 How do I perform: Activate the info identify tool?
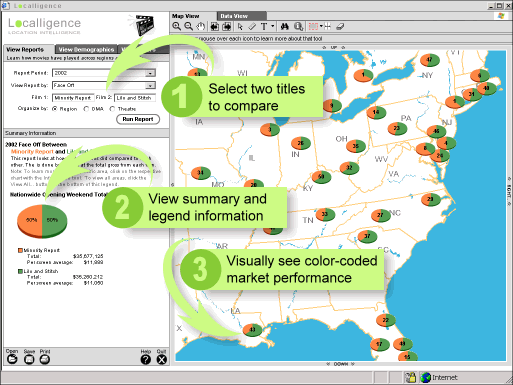(299, 26)
